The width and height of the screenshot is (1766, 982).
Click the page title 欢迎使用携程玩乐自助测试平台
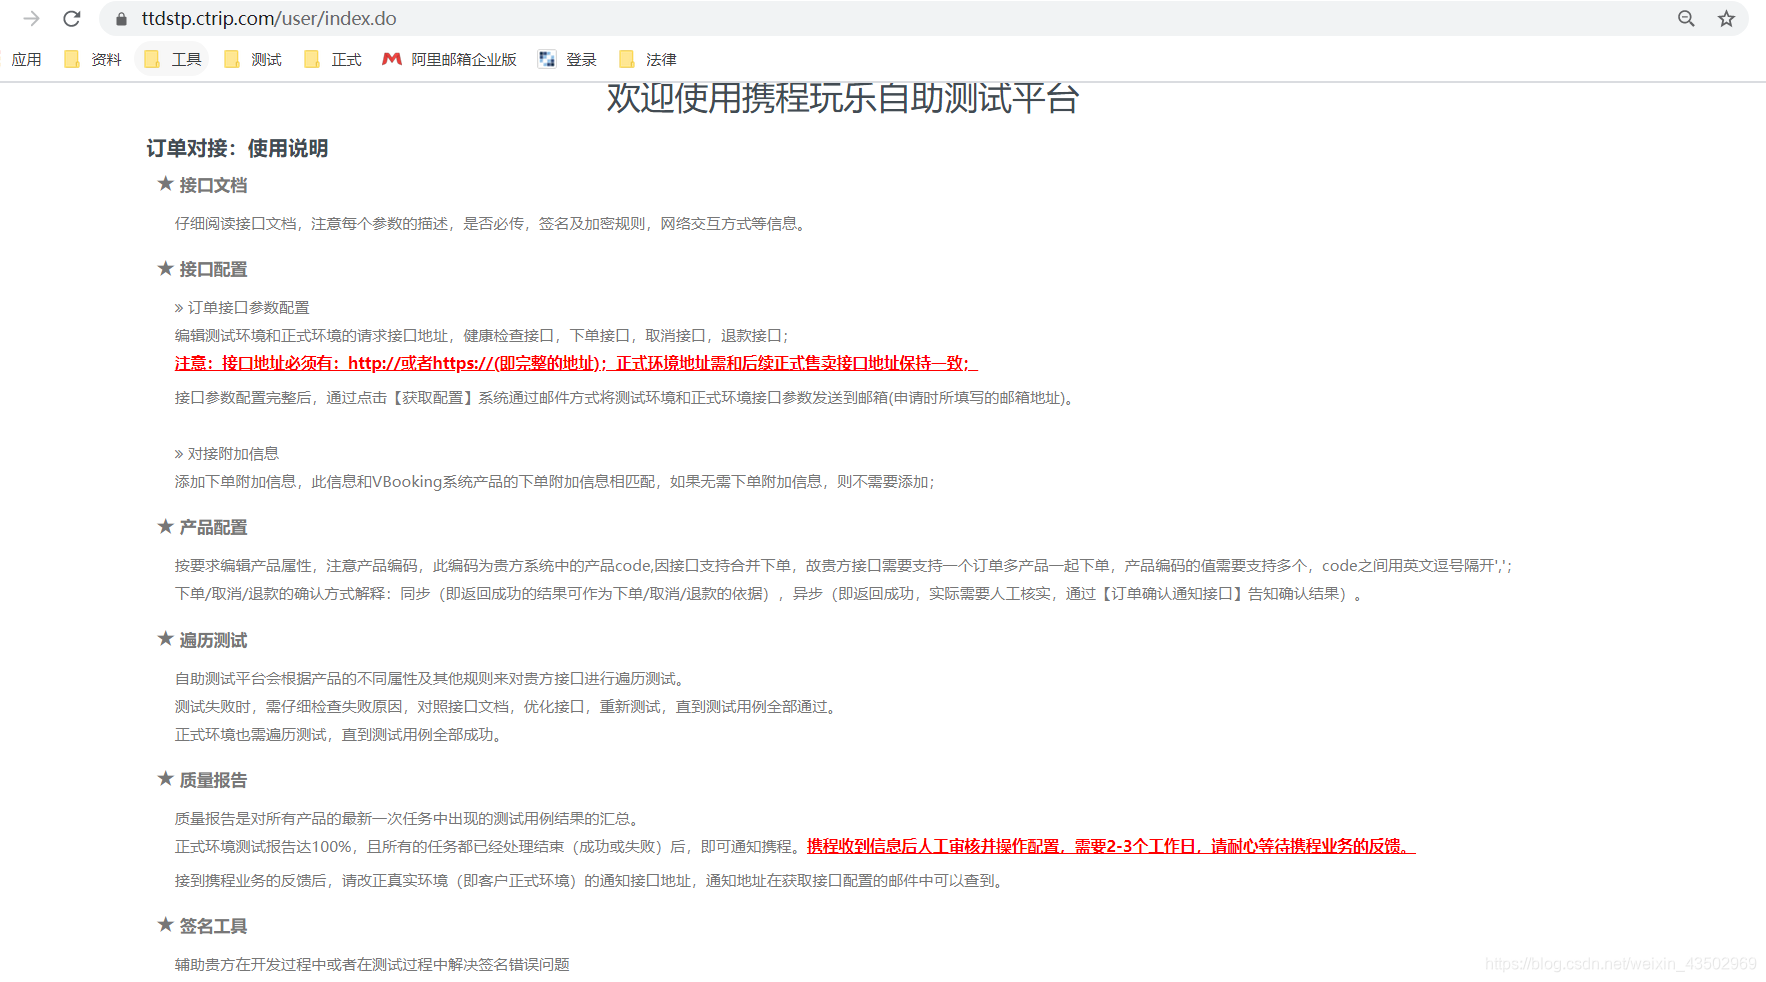[x=843, y=97]
